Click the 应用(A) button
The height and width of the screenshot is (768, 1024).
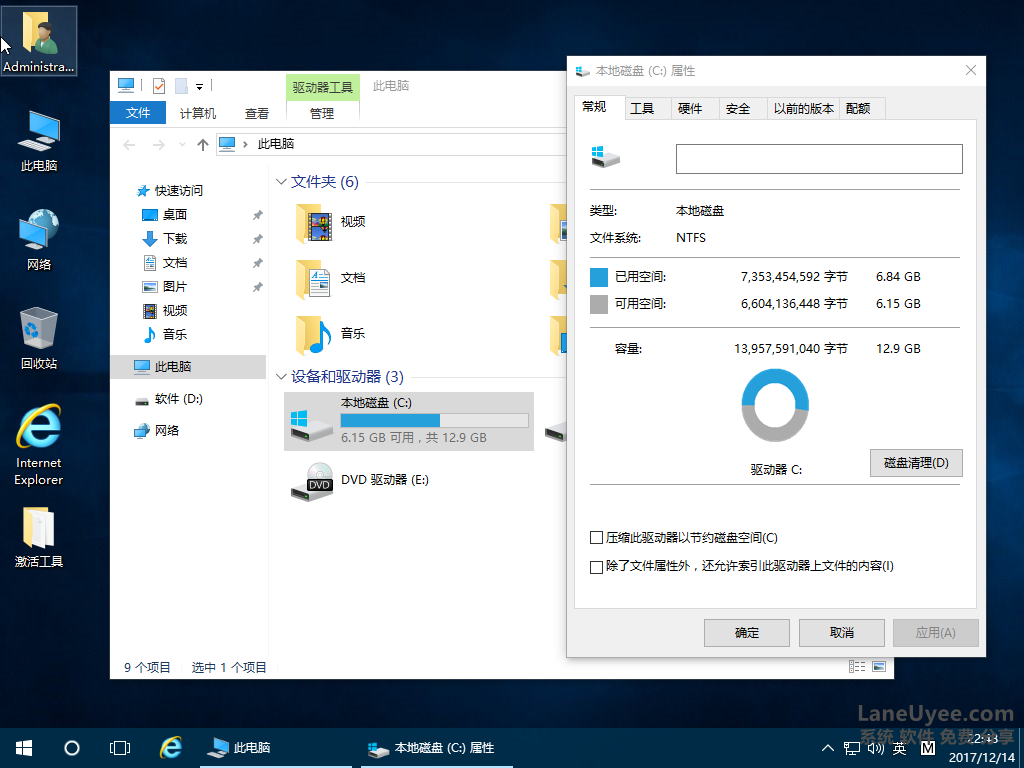point(936,633)
